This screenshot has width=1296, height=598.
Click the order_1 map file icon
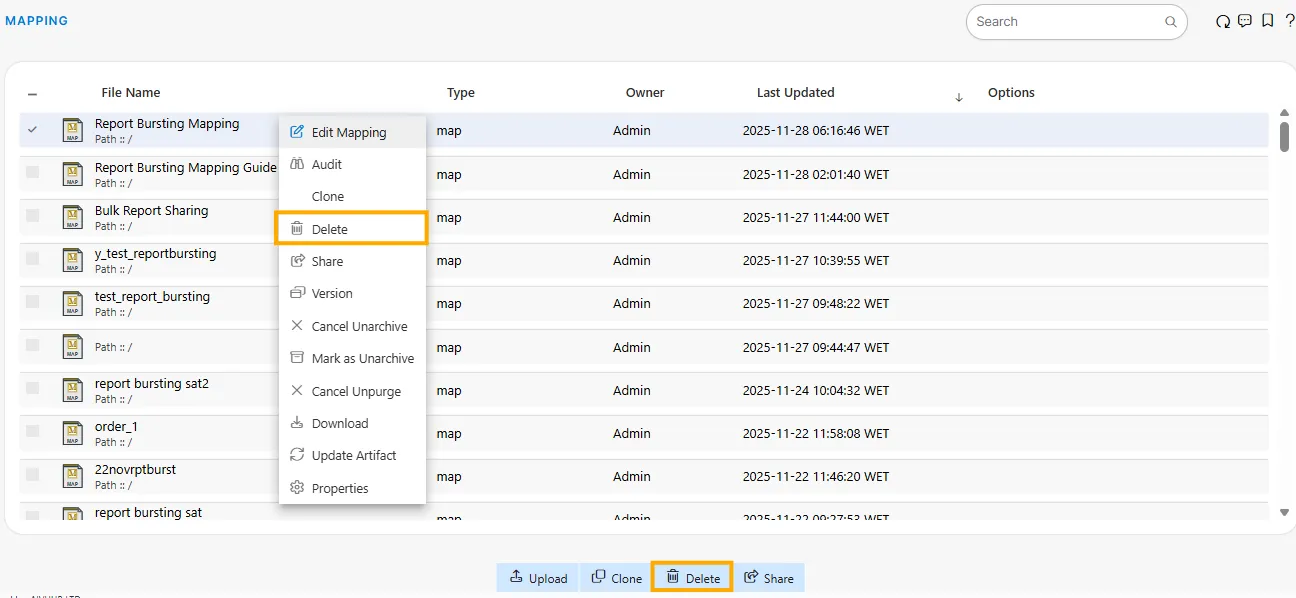tap(72, 433)
